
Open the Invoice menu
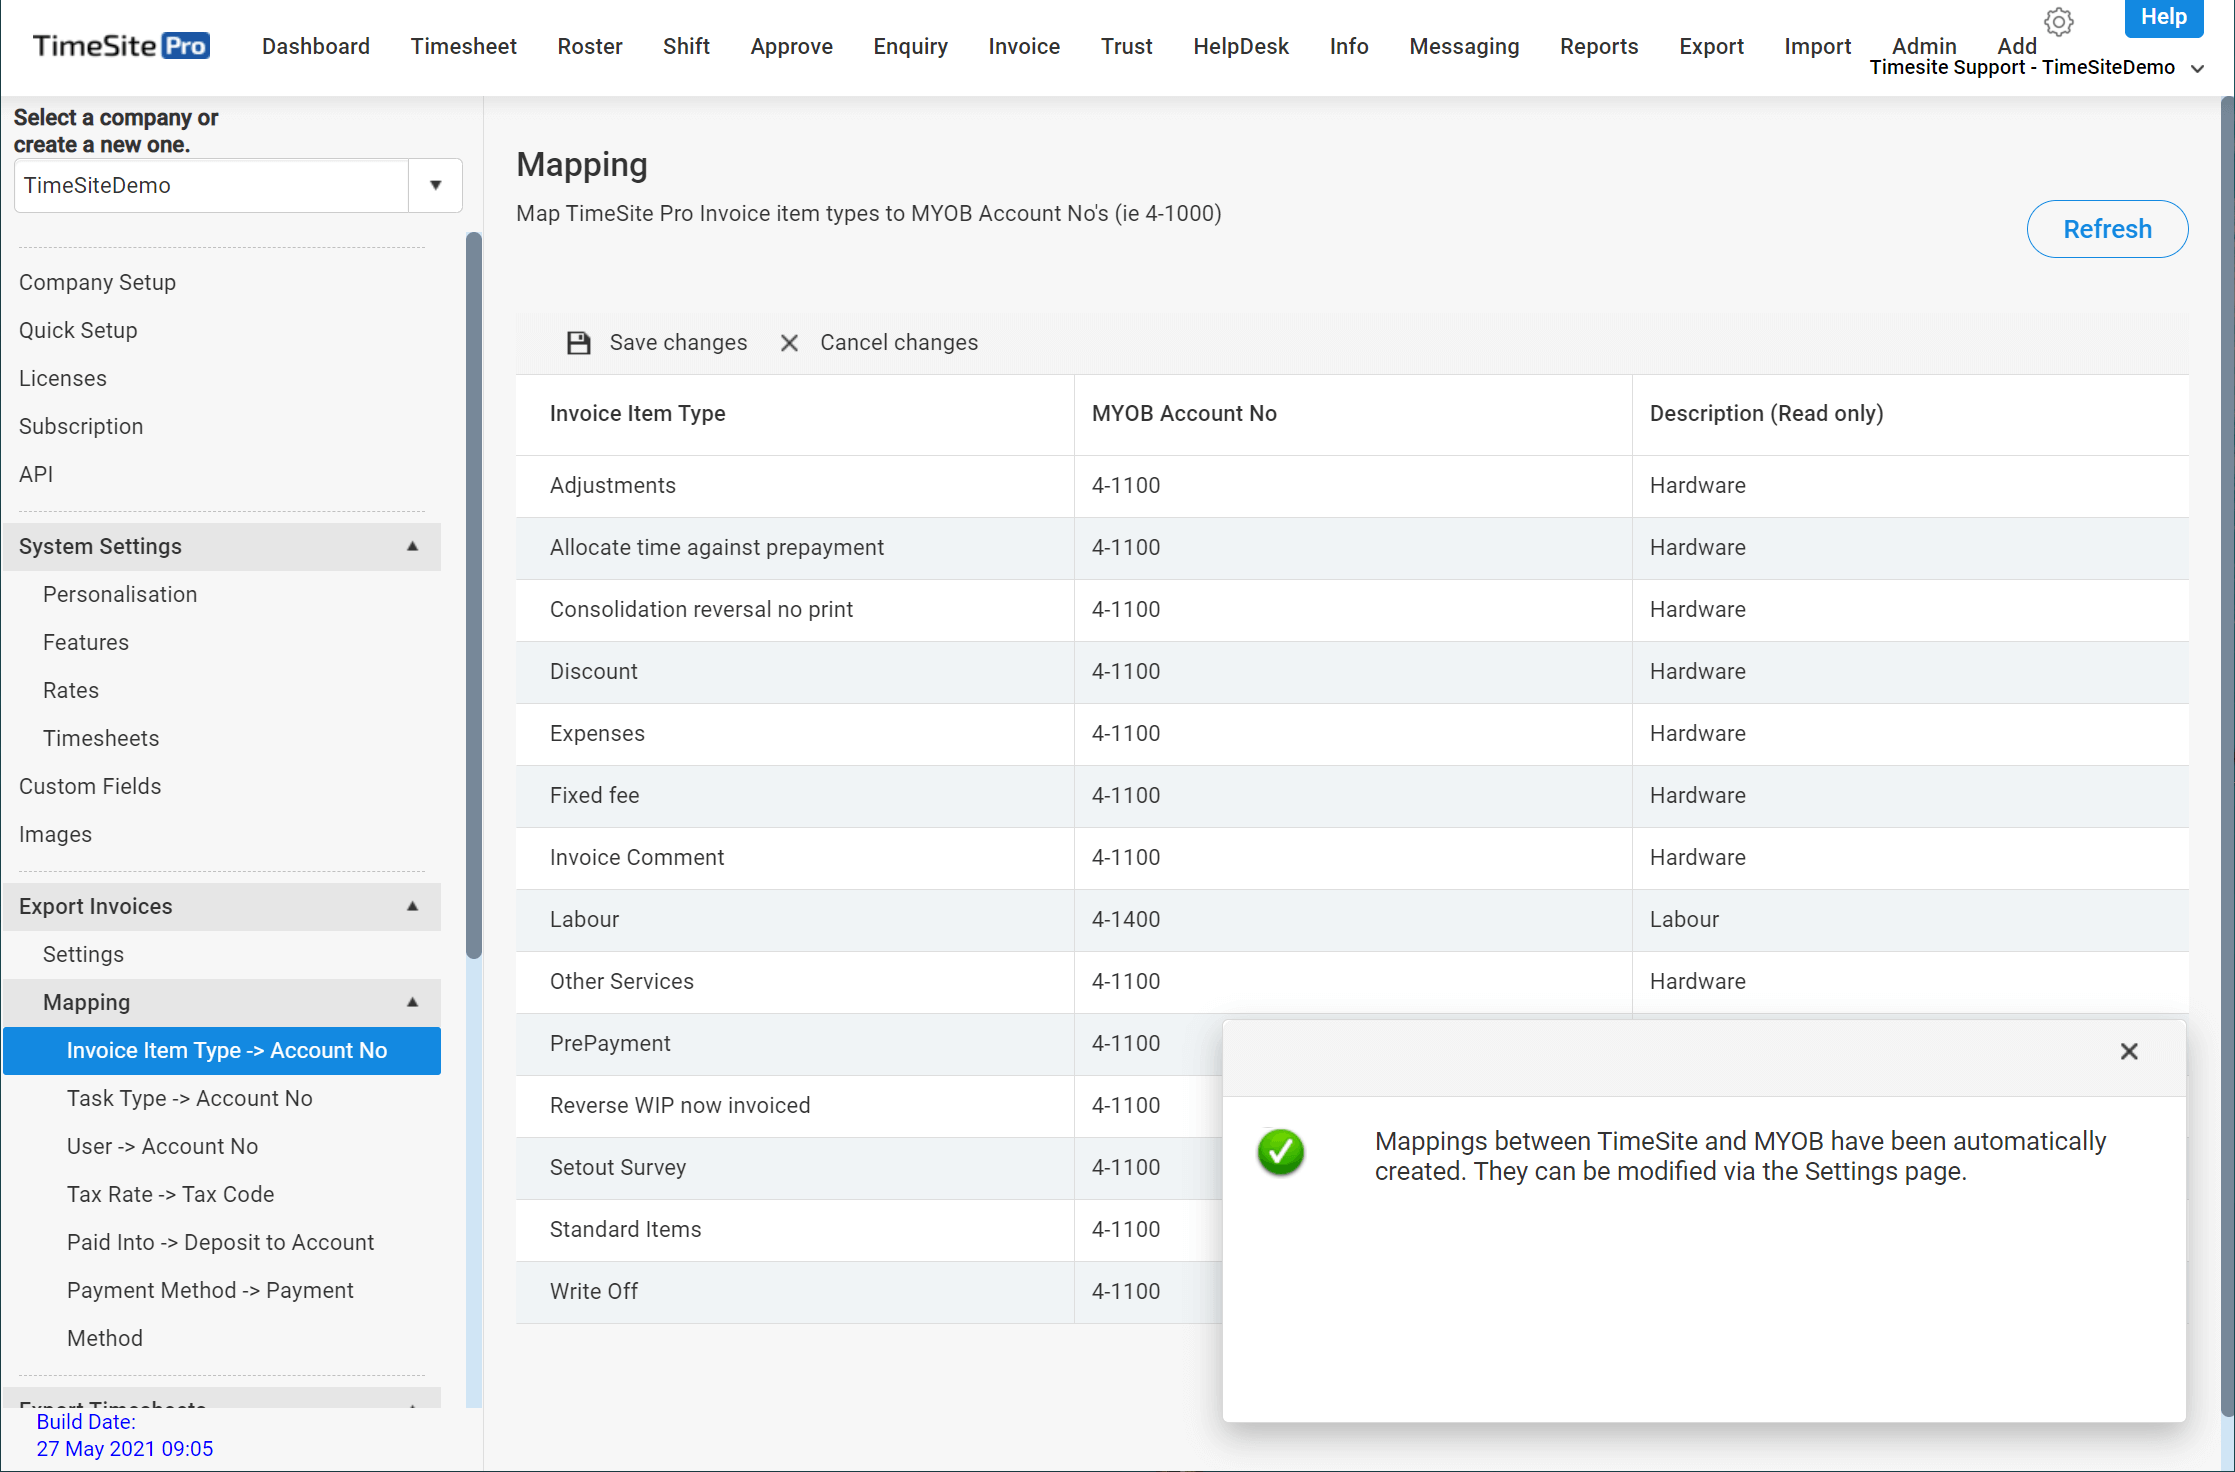pyautogui.click(x=1024, y=46)
